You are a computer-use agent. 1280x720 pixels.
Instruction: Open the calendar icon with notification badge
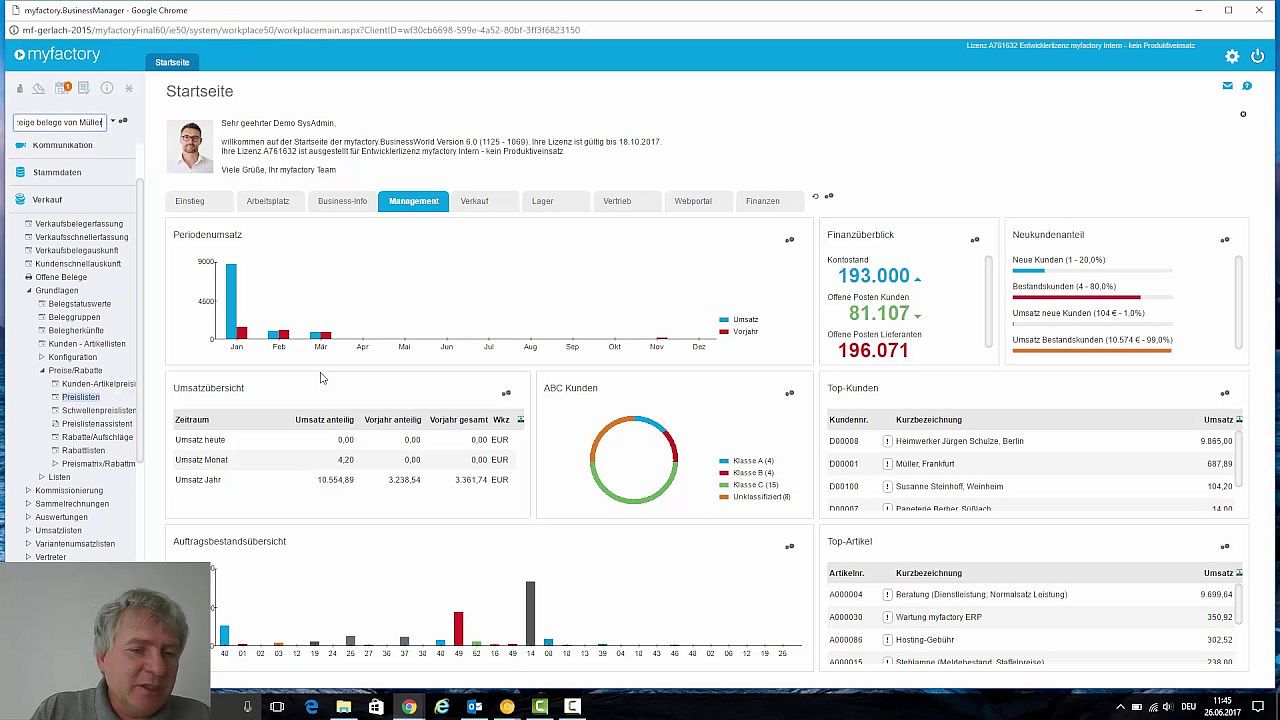click(63, 88)
